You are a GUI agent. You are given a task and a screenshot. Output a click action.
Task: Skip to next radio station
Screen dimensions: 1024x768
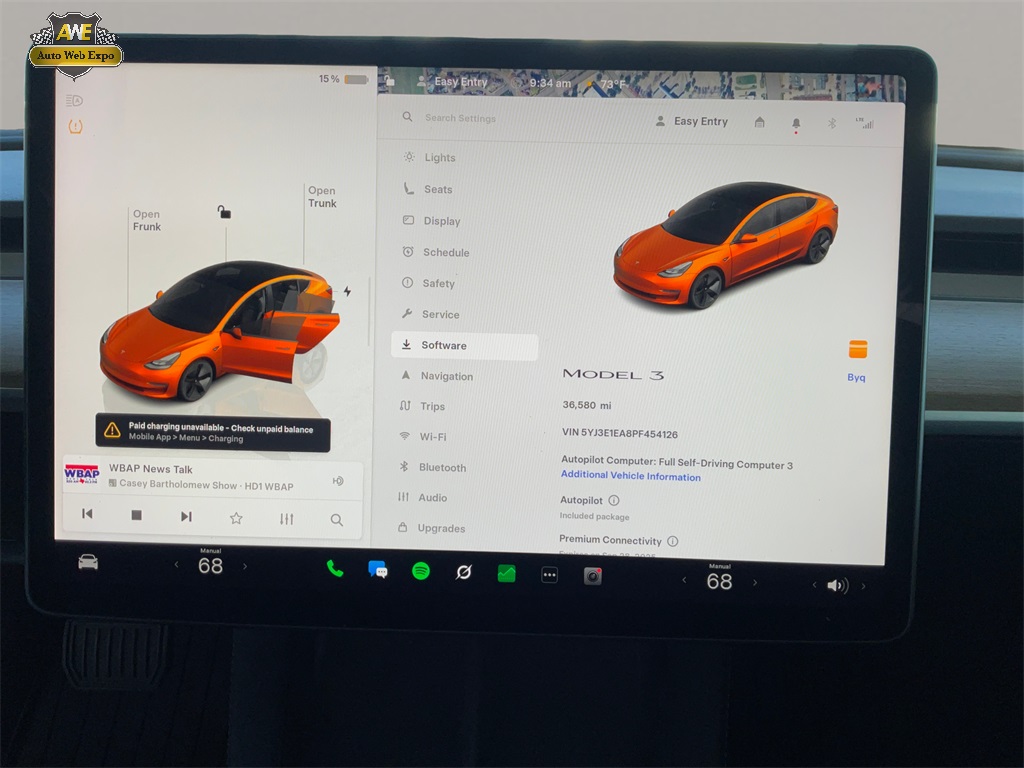click(186, 517)
